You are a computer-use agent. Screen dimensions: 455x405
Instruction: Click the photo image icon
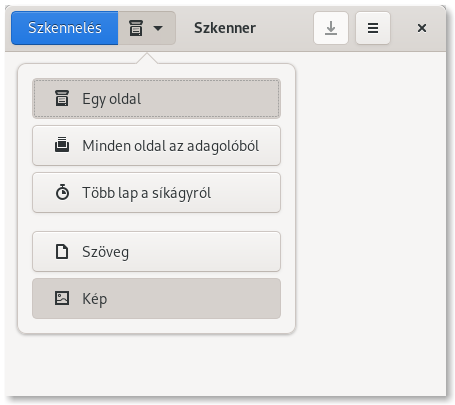click(x=62, y=298)
